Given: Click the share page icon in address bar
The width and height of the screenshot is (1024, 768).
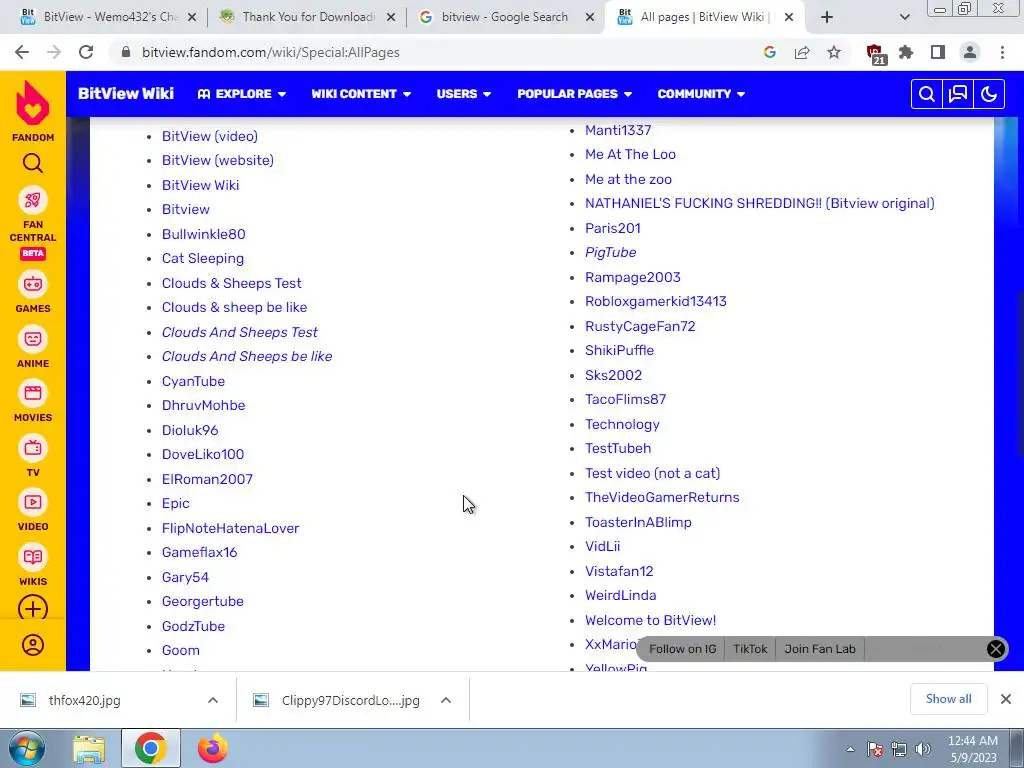Looking at the screenshot, I should [x=802, y=52].
